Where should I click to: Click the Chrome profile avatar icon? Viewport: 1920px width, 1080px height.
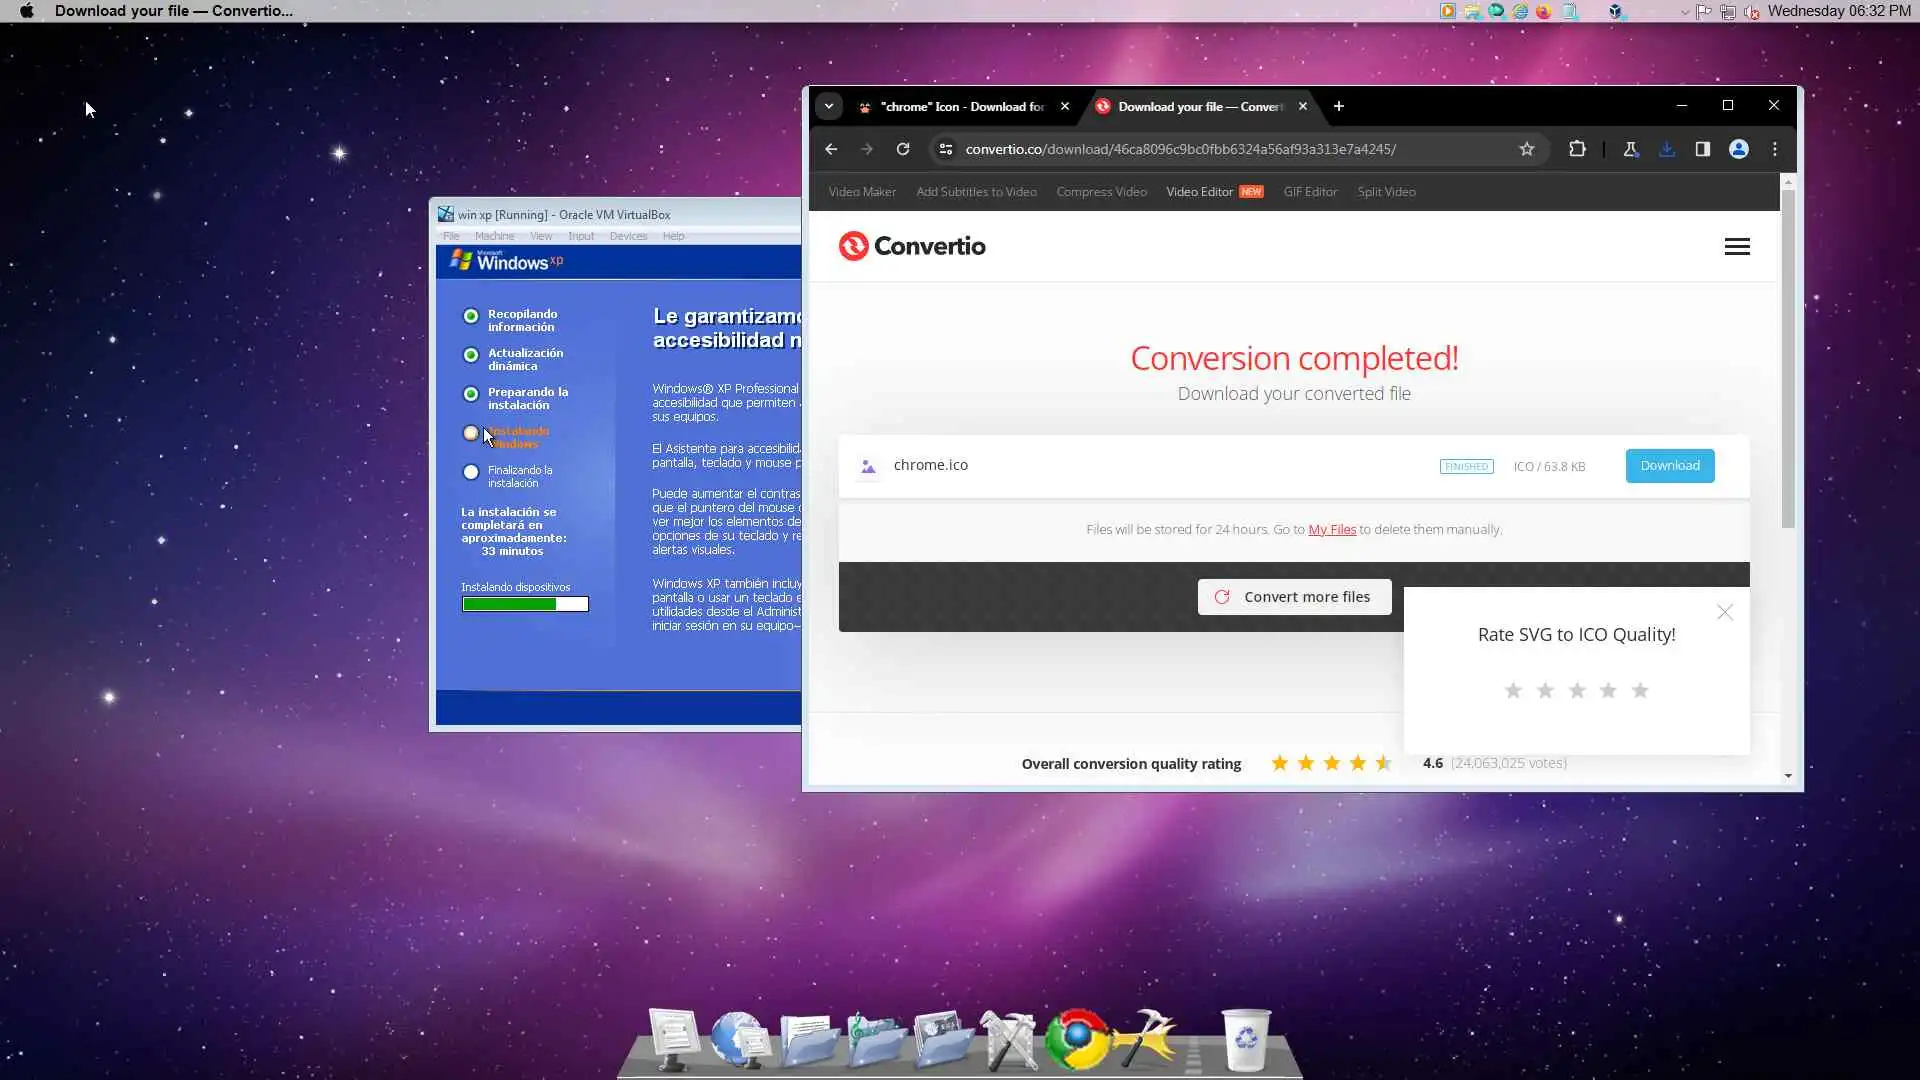click(1739, 149)
